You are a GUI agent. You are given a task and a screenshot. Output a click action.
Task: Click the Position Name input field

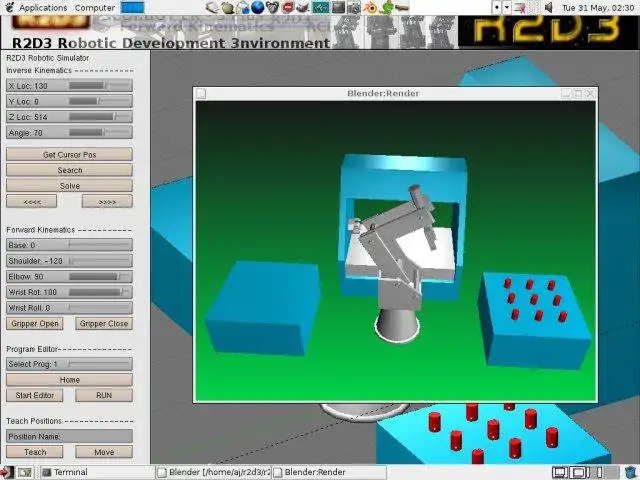(x=69, y=436)
